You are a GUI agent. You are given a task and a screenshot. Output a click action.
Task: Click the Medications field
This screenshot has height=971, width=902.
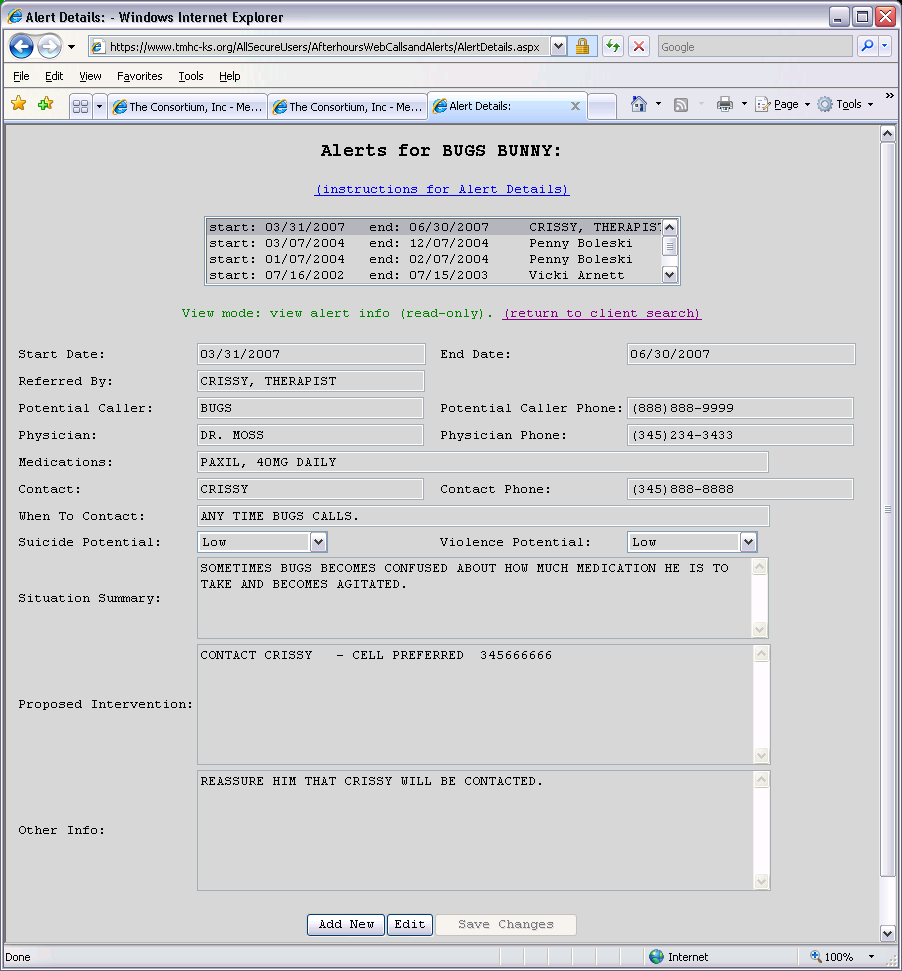click(x=483, y=462)
